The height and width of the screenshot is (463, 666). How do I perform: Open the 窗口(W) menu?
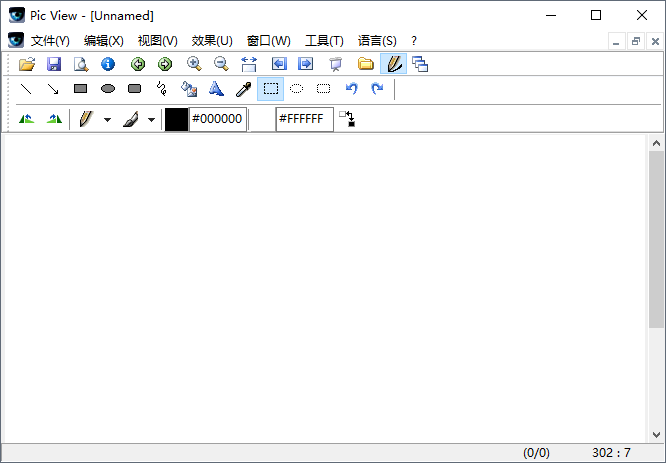(x=269, y=41)
